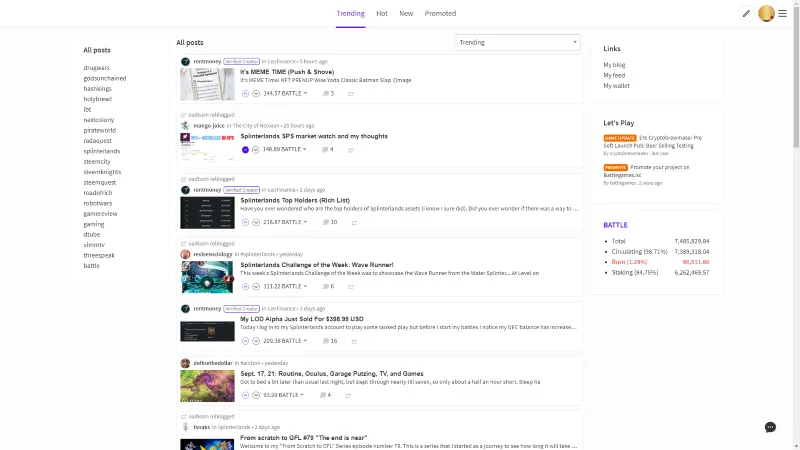Reblog the SPS market watch post

(351, 150)
